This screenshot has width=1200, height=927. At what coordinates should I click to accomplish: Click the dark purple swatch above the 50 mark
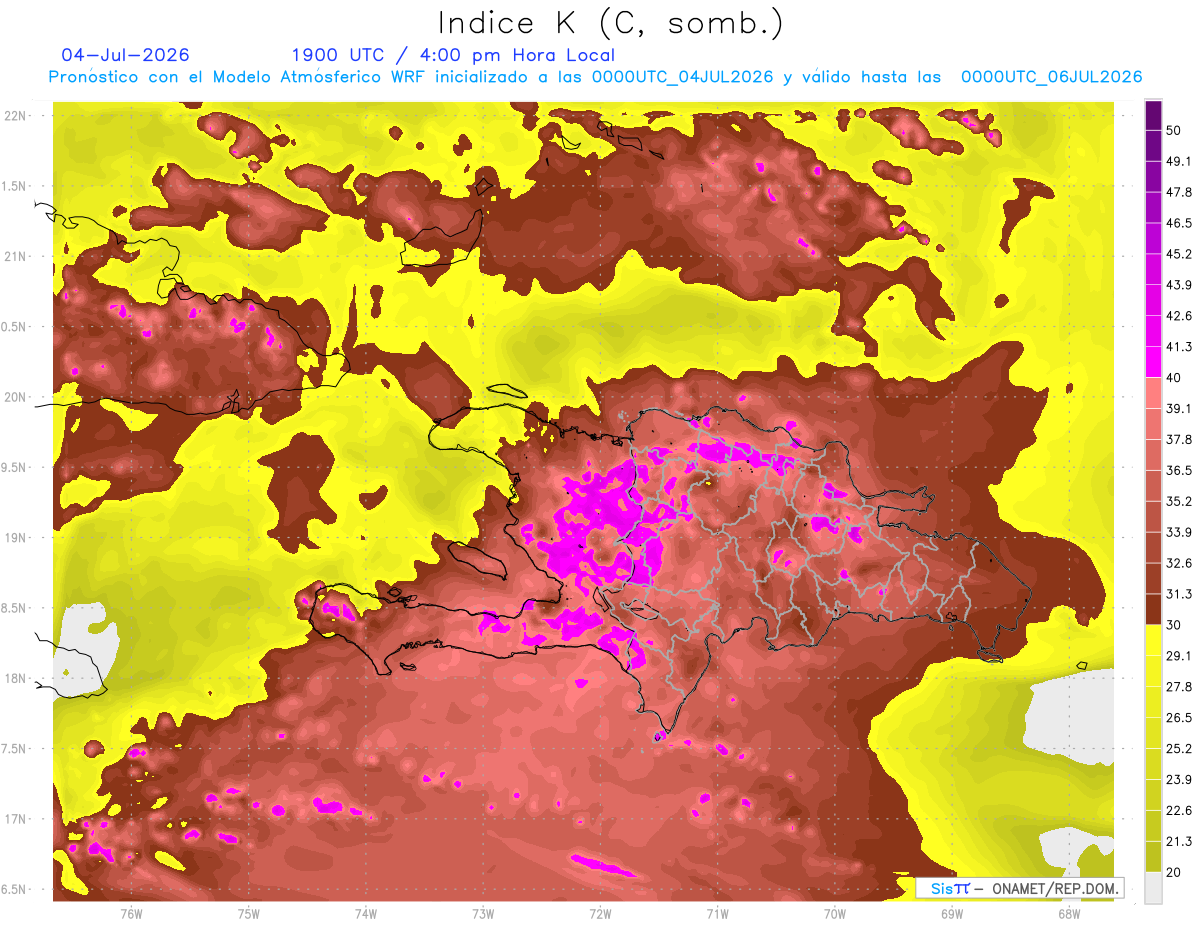click(1153, 116)
